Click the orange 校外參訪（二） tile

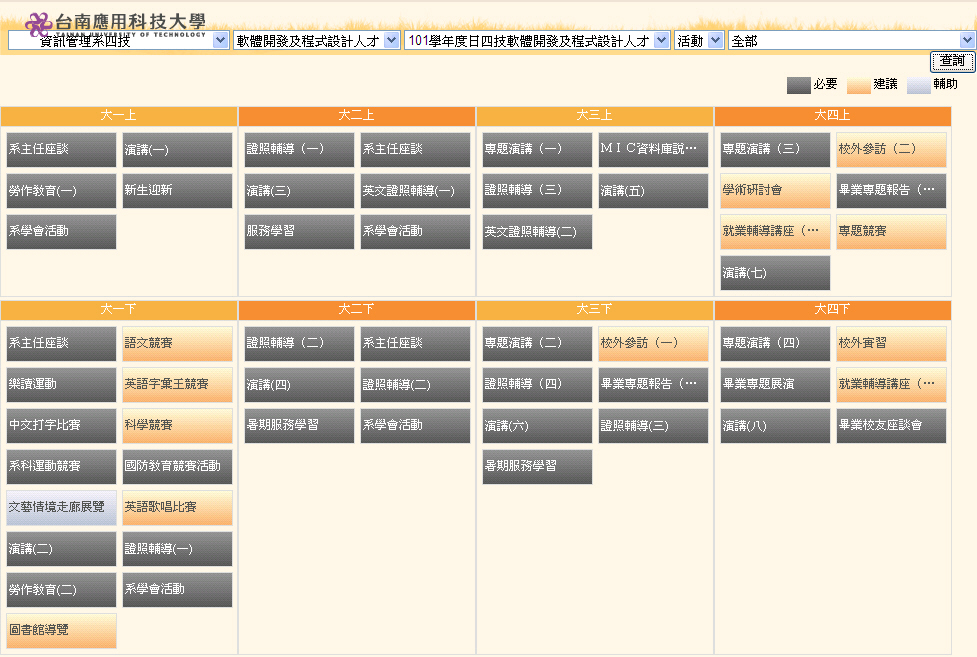pyautogui.click(x=891, y=150)
